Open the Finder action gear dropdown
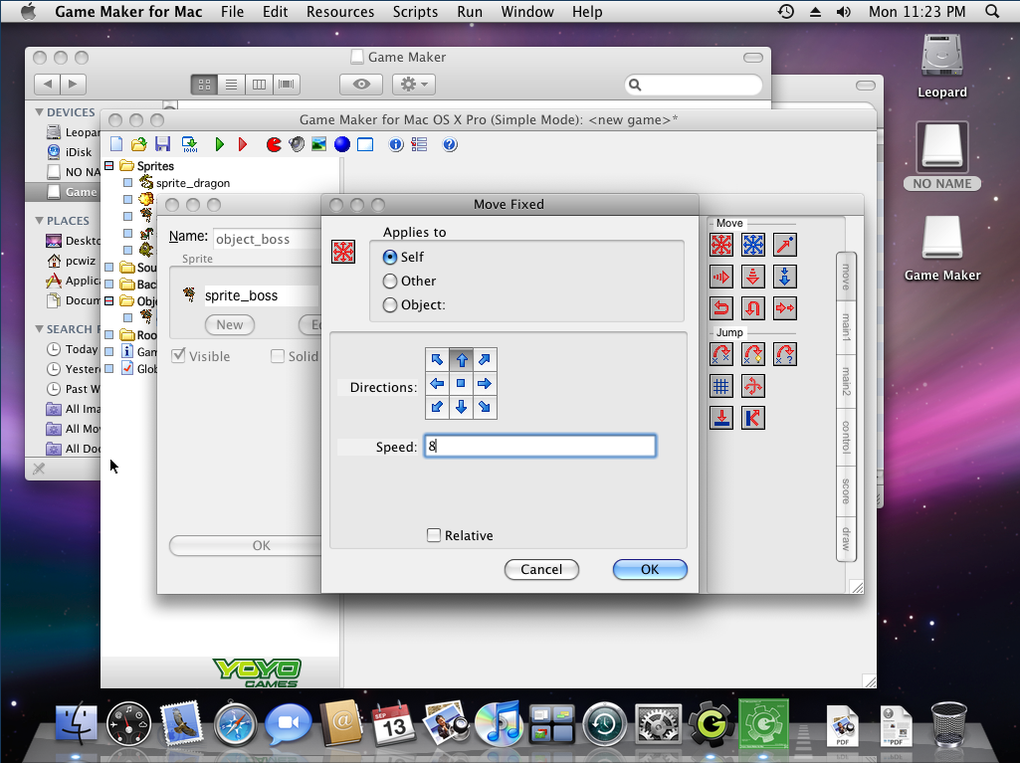1020x763 pixels. (x=414, y=84)
